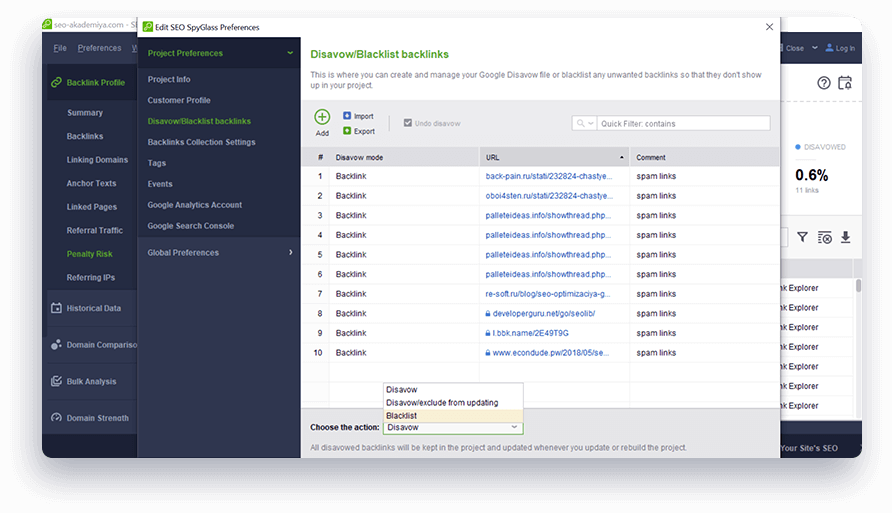Image resolution: width=892 pixels, height=513 pixels.
Task: Open the back-pain.ru backlink URL
Action: point(549,176)
